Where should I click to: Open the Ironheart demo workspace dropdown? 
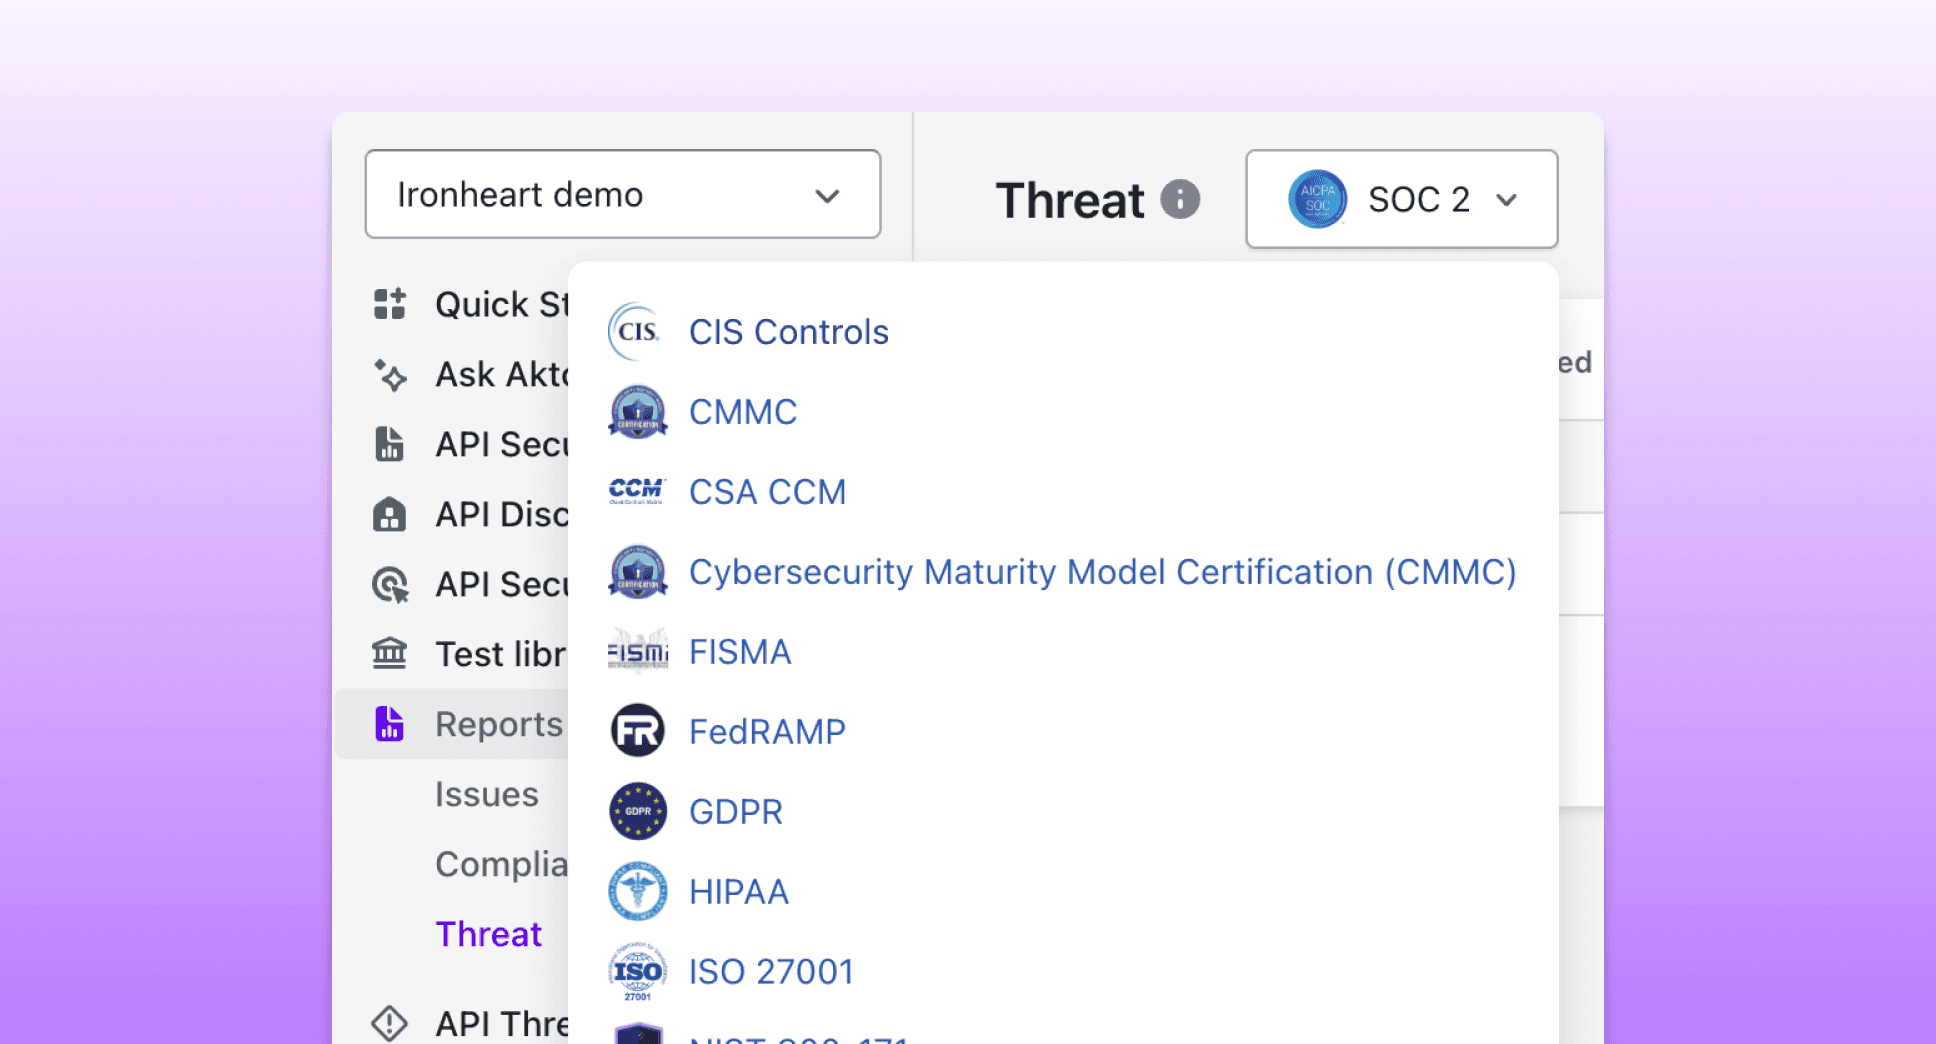(x=622, y=194)
